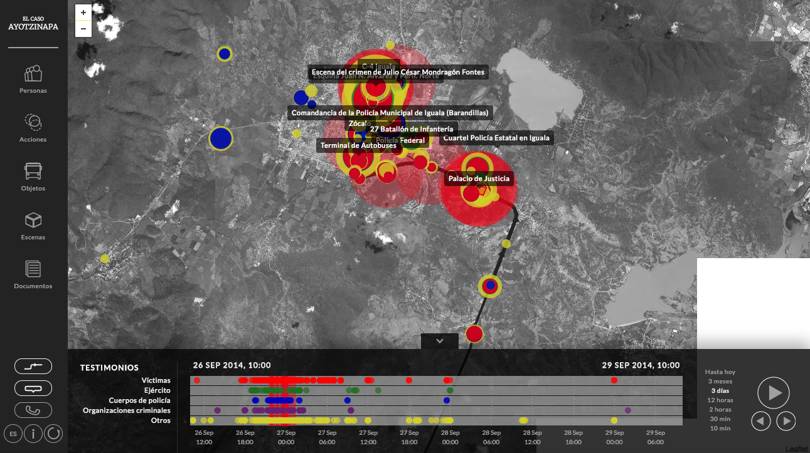The height and width of the screenshot is (453, 810).
Task: Click the information (i) icon
Action: (x=33, y=434)
